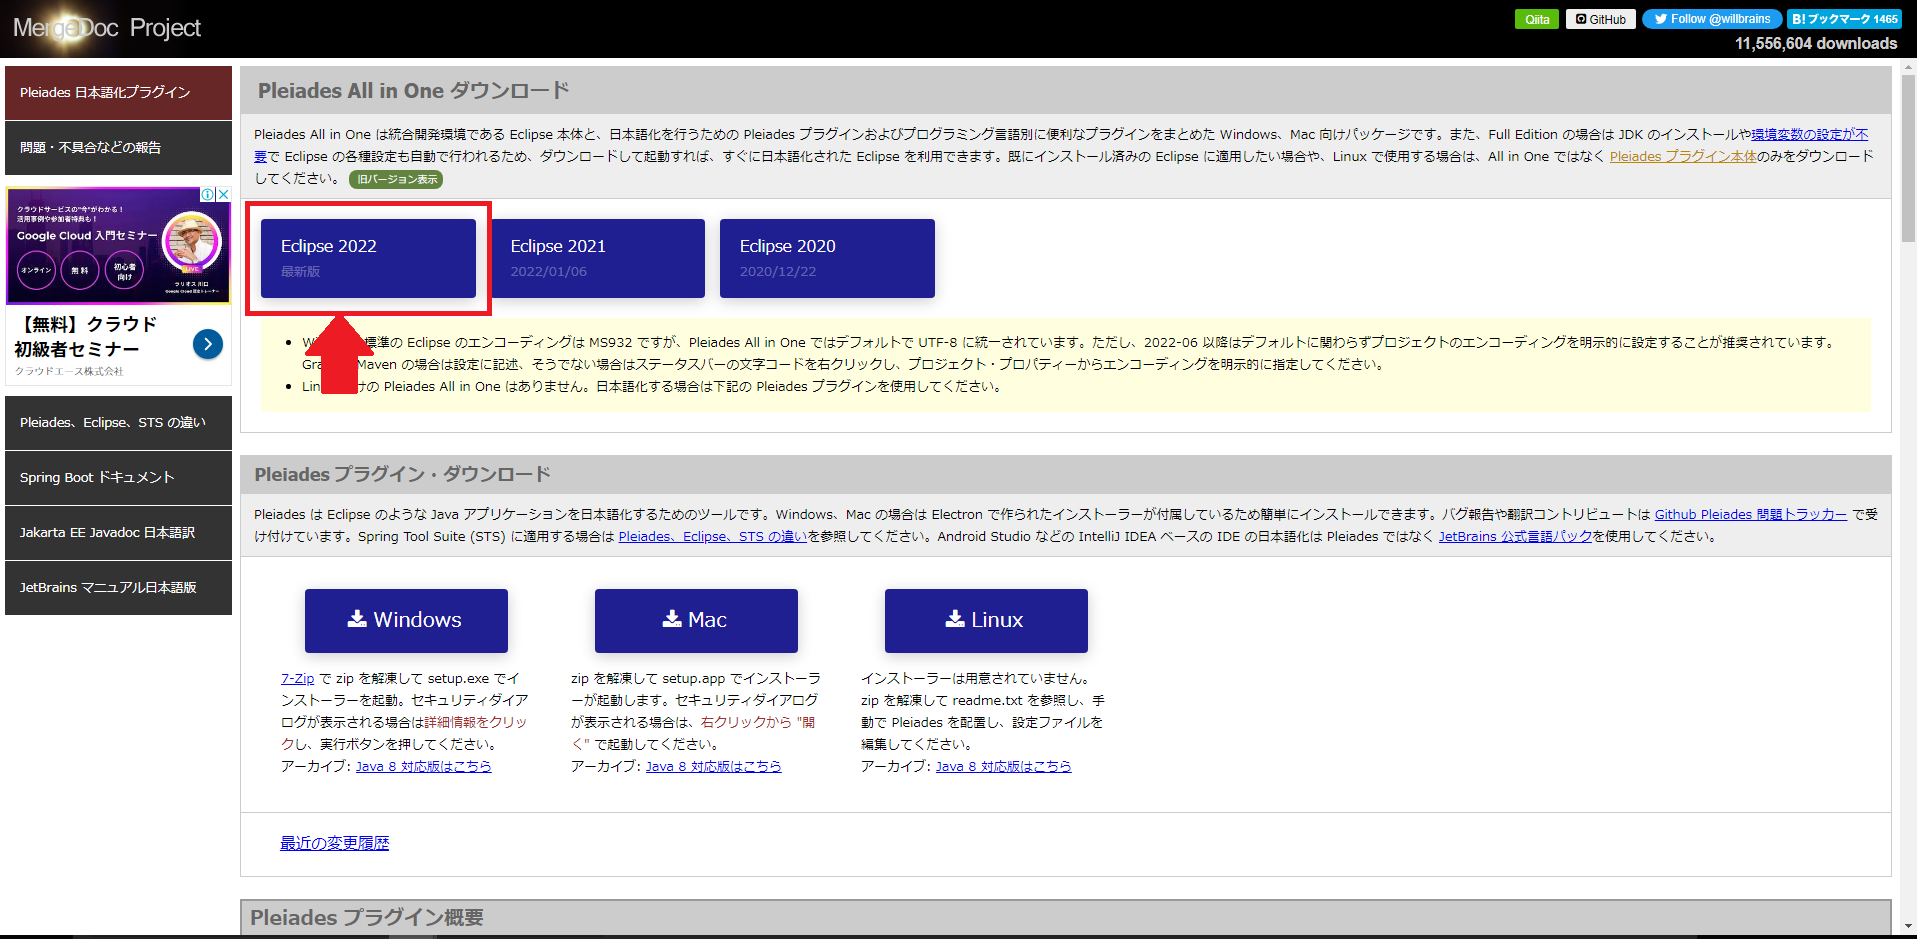Open the Qiita badge link
The width and height of the screenshot is (1917, 939).
click(x=1537, y=19)
